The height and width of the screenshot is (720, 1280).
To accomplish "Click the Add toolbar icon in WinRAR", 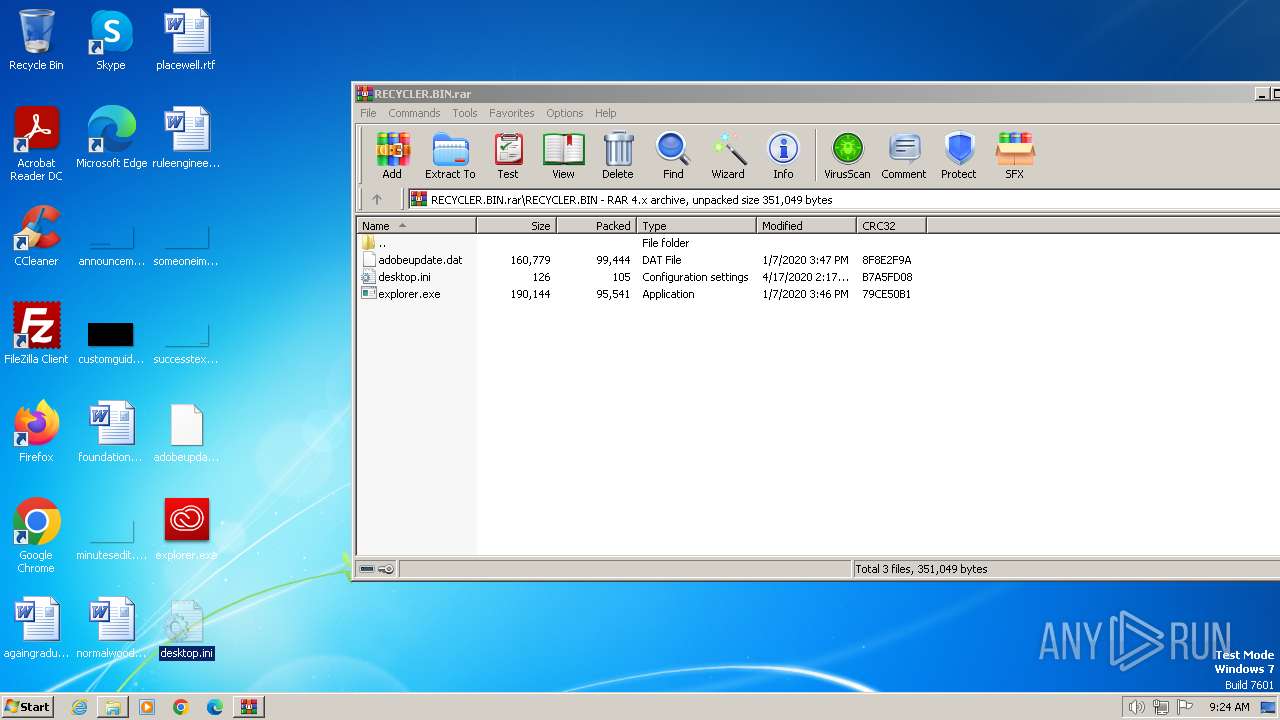I will (392, 156).
